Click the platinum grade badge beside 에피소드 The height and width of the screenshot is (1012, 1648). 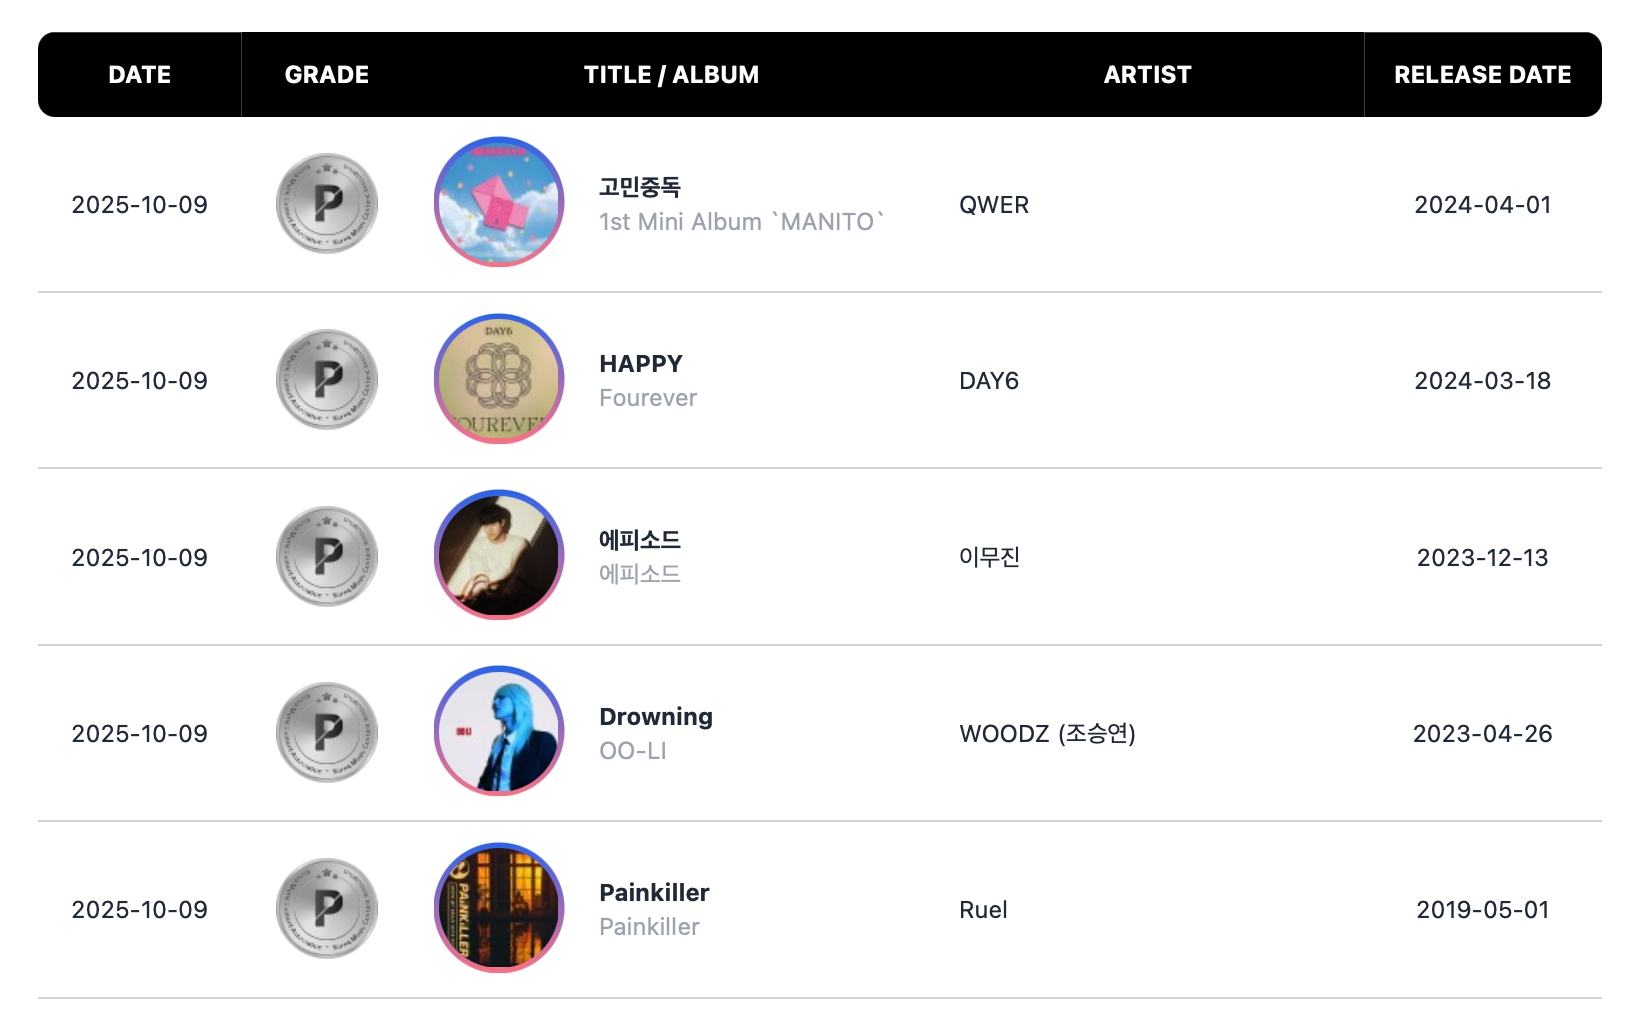[x=327, y=557]
